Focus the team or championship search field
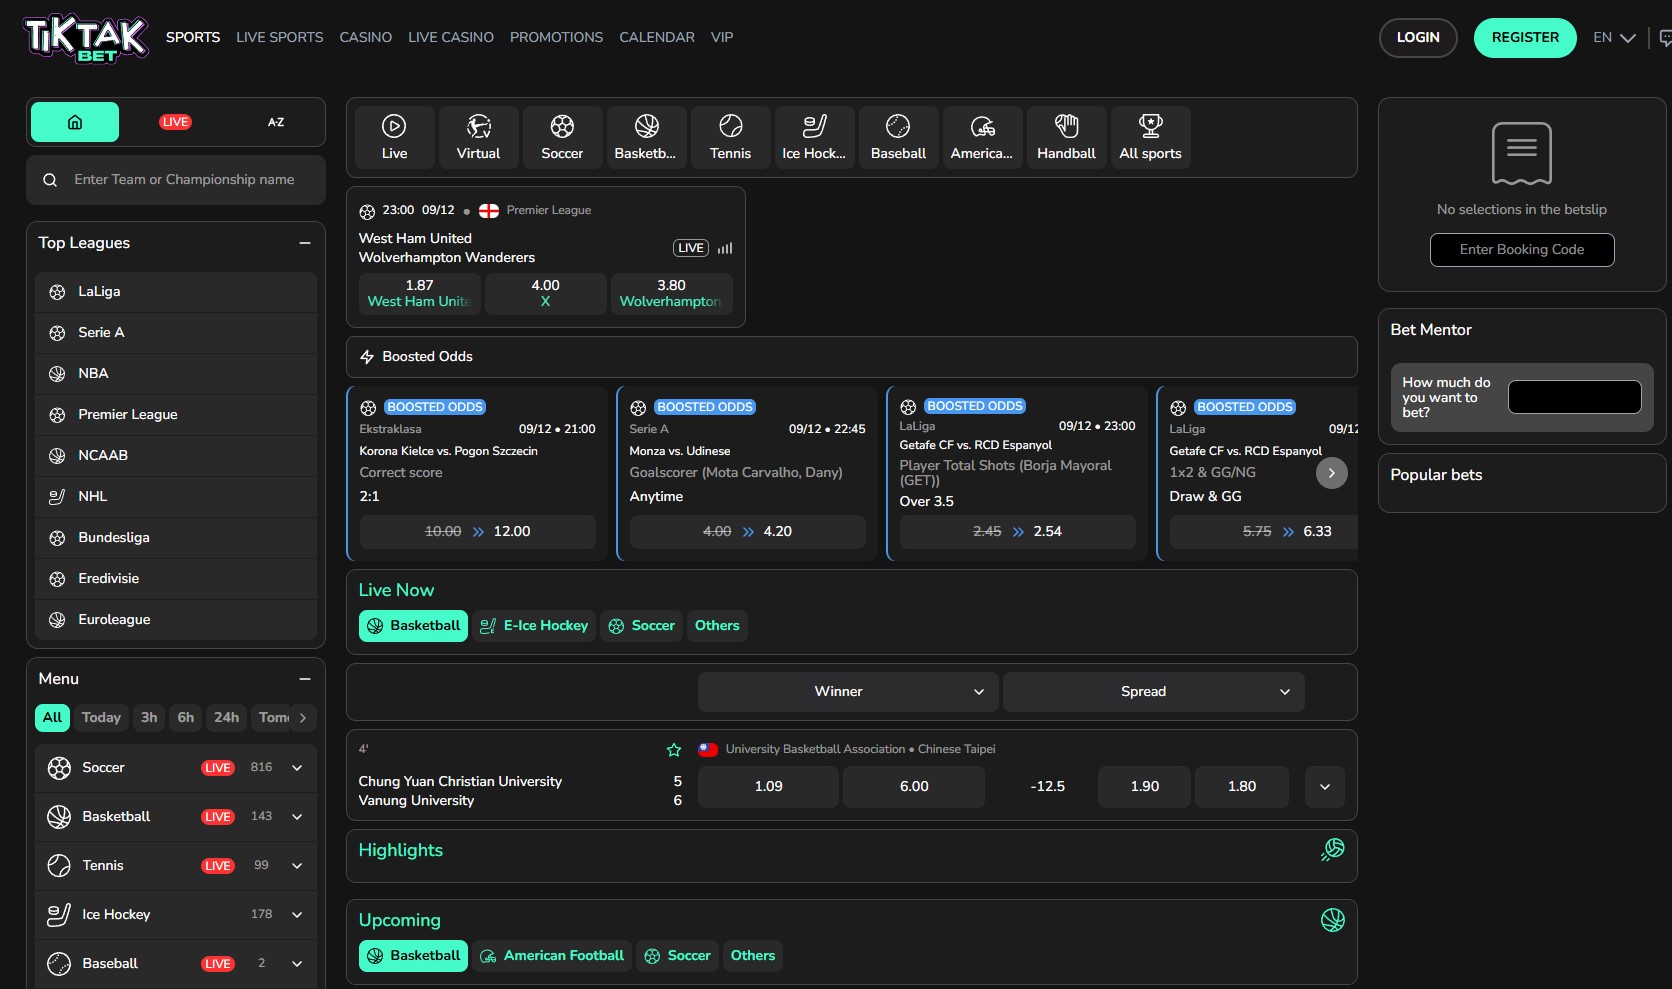This screenshot has height=989, width=1672. click(176, 180)
